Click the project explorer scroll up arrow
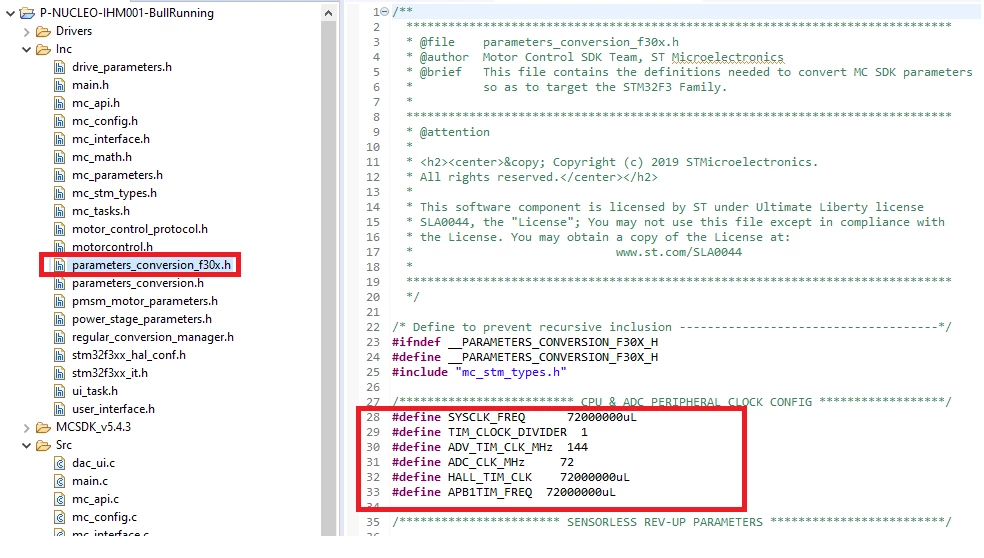 [x=328, y=13]
